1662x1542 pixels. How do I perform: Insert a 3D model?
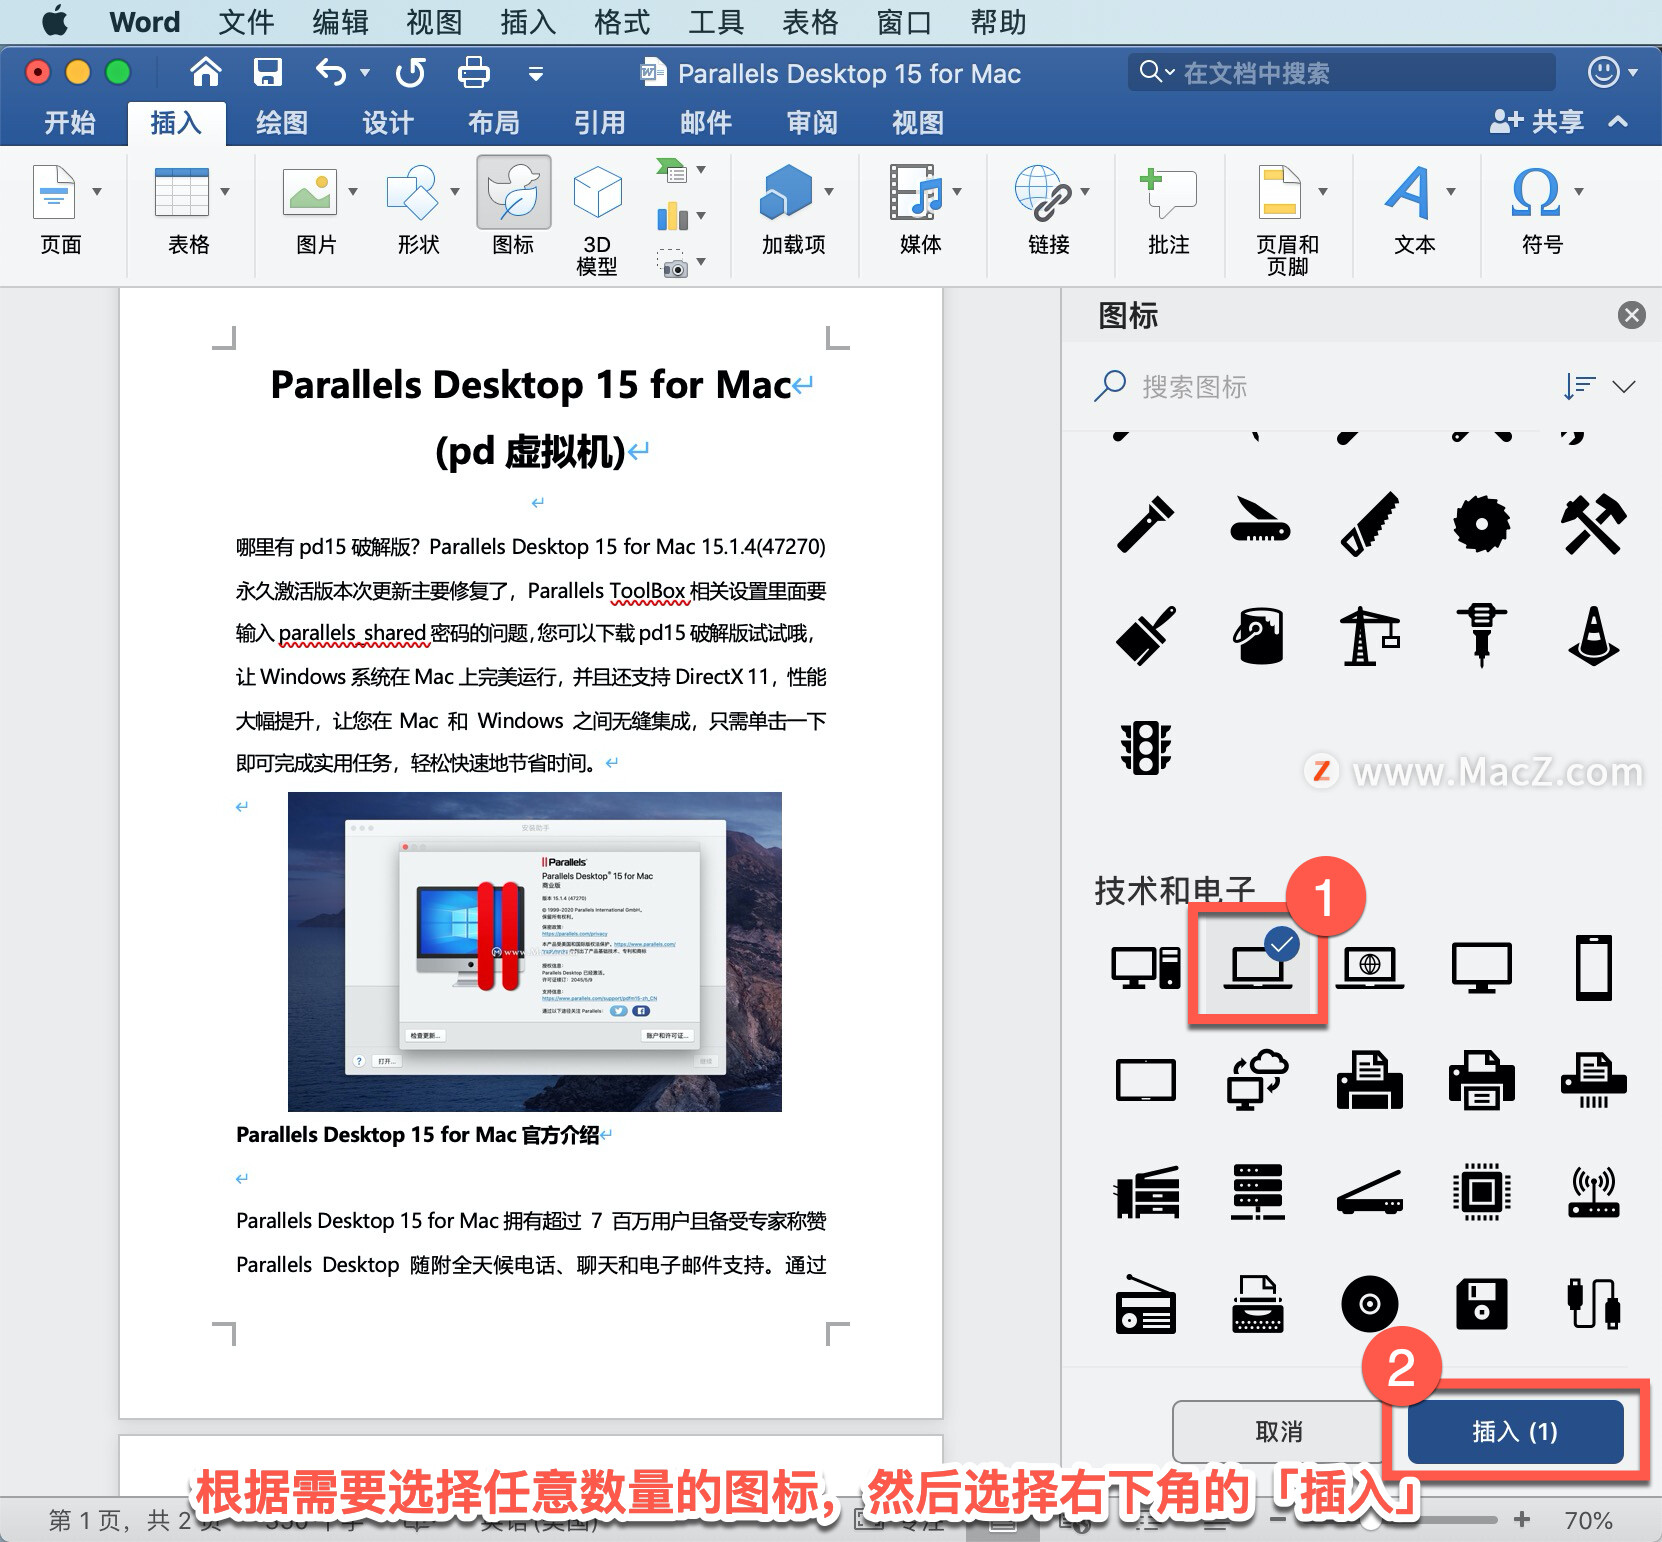[x=597, y=218]
